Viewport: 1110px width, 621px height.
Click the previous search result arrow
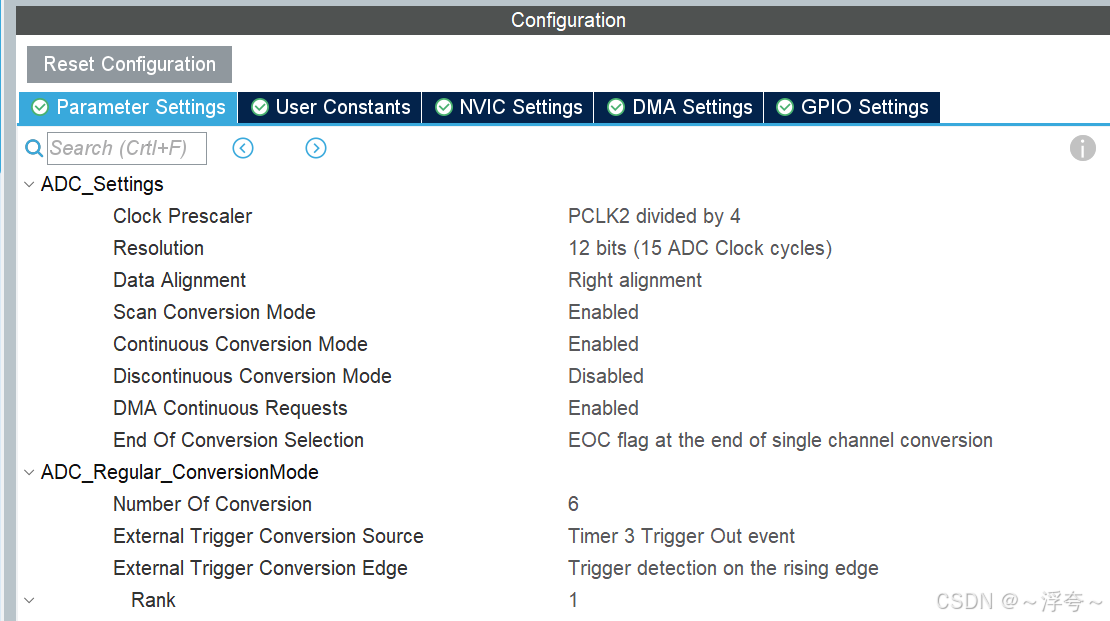242,147
